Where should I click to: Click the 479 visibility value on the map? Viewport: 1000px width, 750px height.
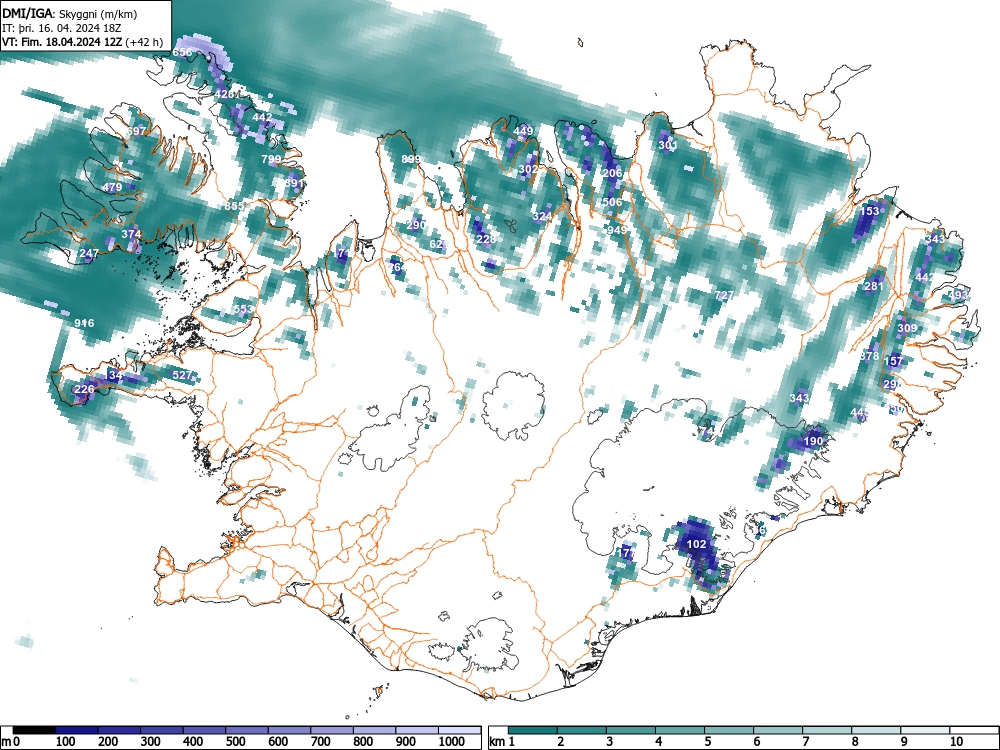tap(112, 187)
